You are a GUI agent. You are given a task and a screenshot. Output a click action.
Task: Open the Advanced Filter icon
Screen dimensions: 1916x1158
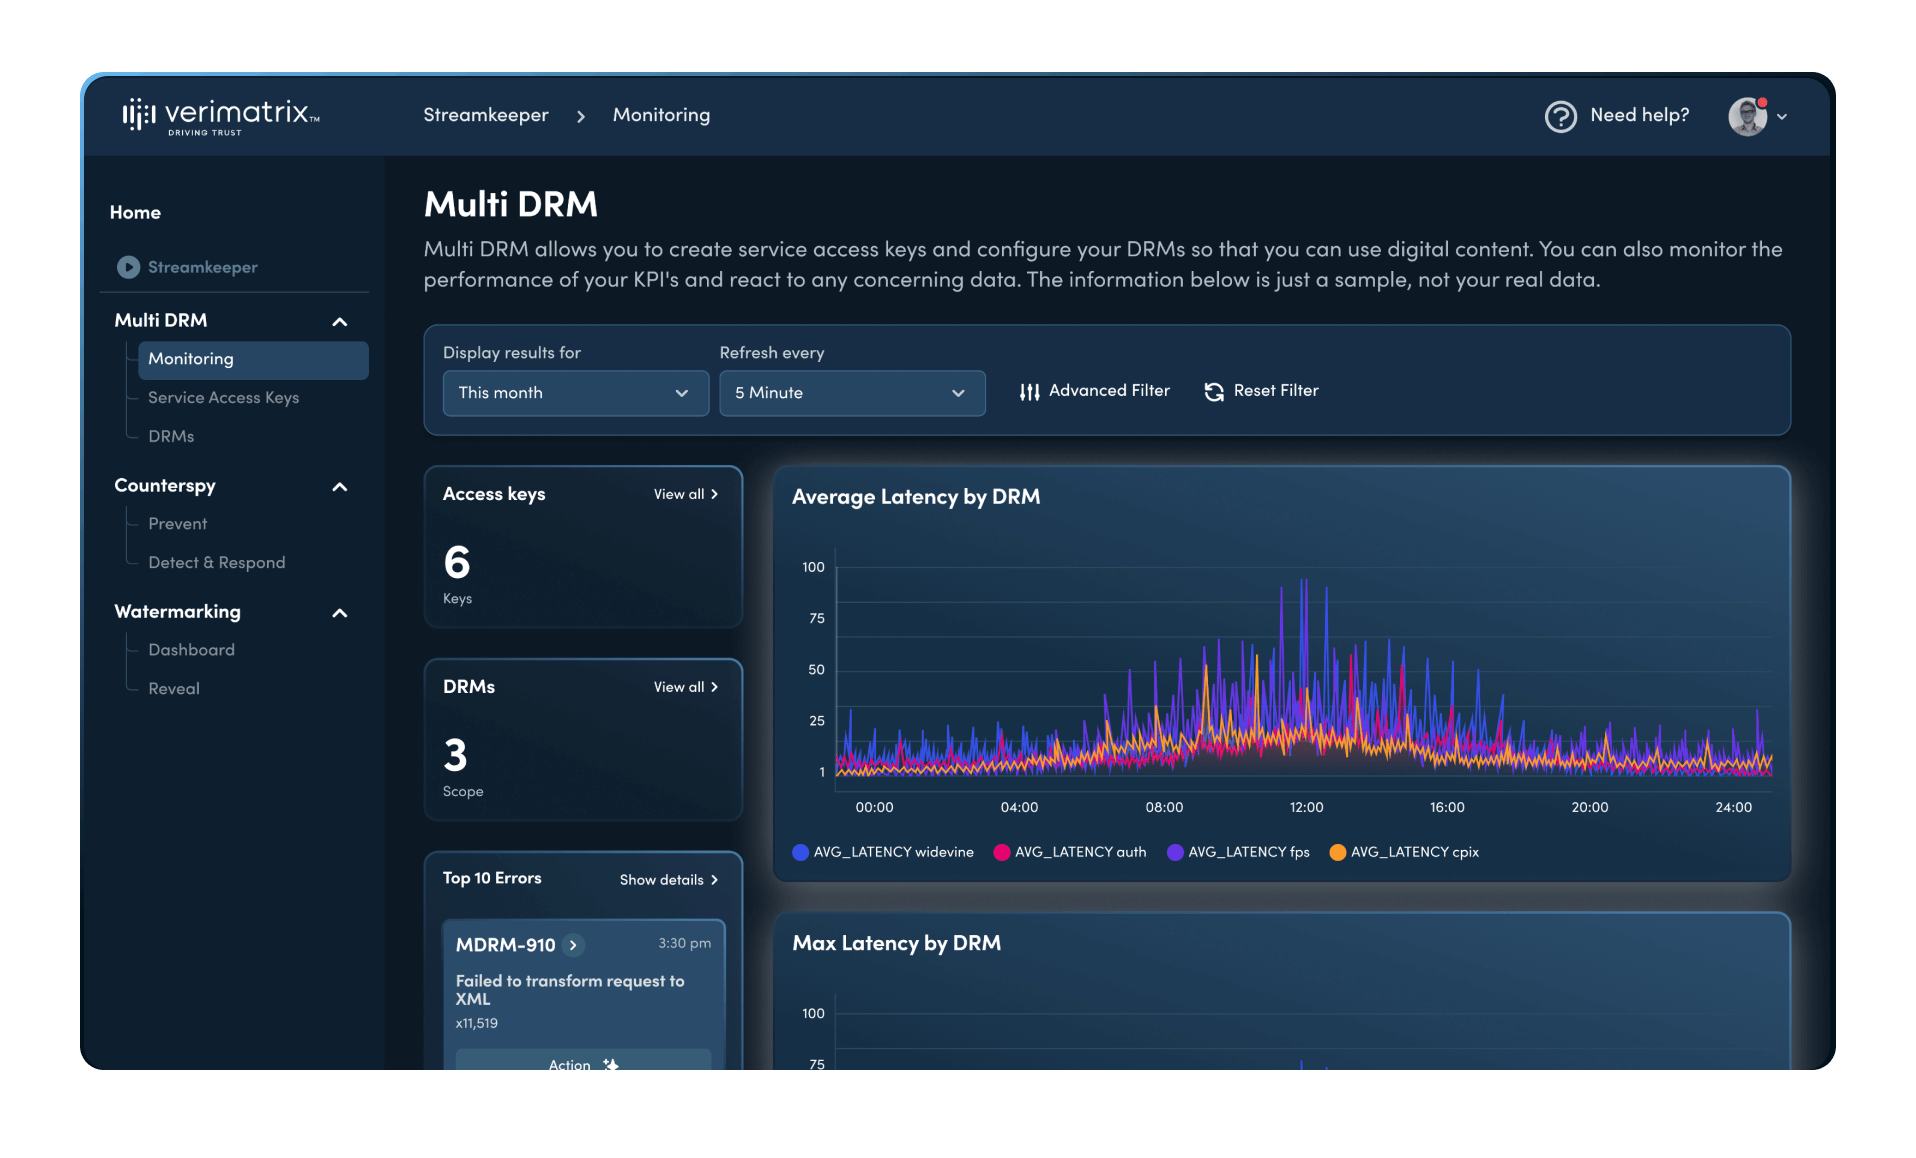point(1028,391)
